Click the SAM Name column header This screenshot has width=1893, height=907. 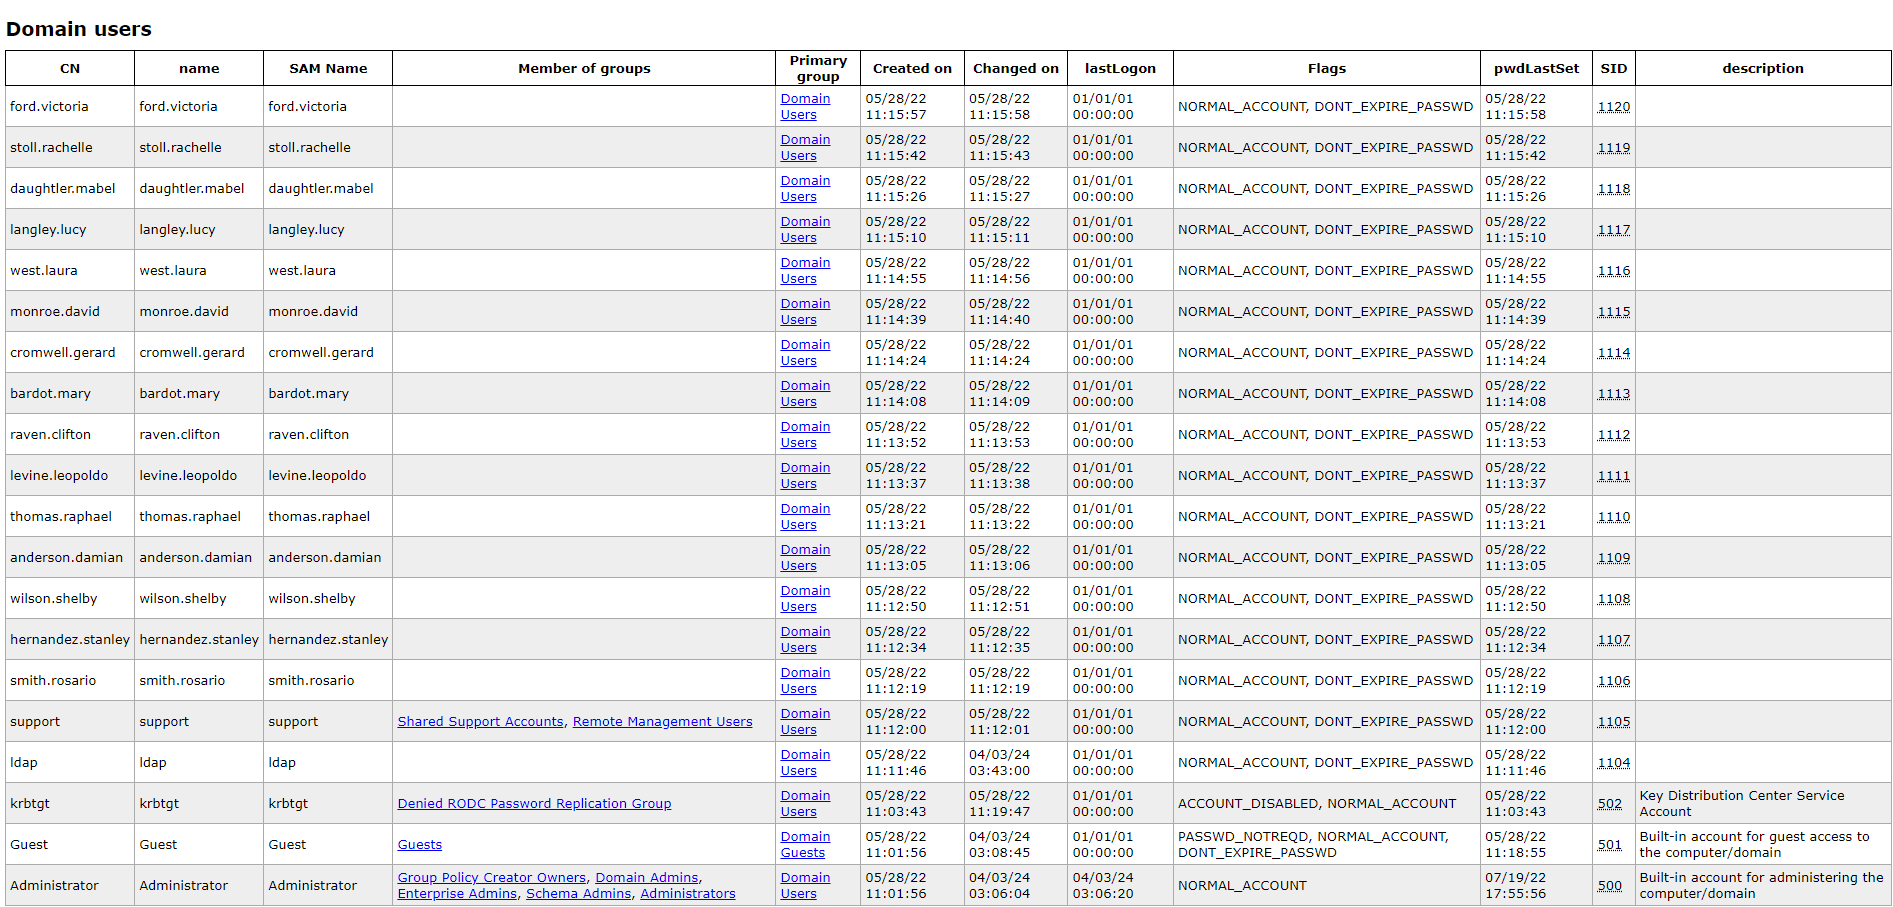point(328,69)
